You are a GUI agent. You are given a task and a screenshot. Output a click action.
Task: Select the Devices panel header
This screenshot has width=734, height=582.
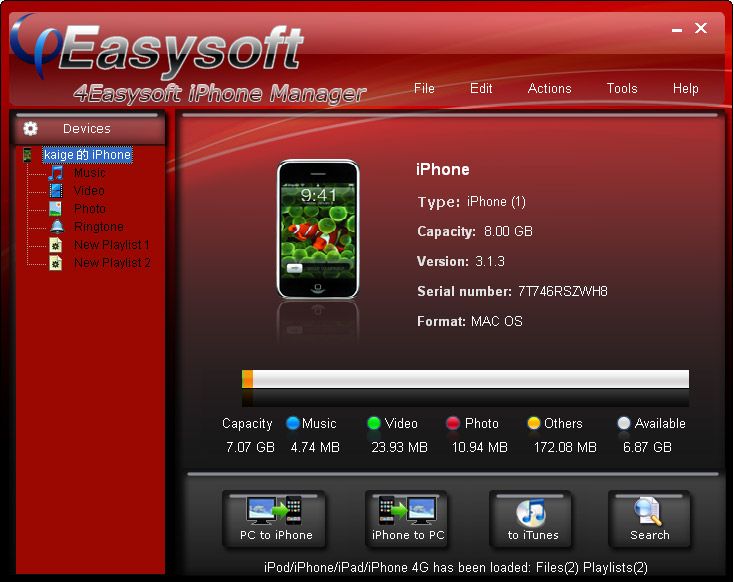tap(89, 129)
